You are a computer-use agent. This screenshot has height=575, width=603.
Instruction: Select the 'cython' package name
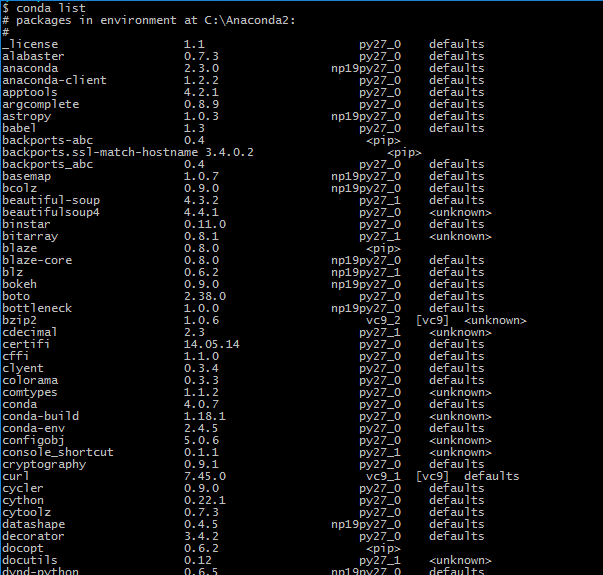click(23, 500)
